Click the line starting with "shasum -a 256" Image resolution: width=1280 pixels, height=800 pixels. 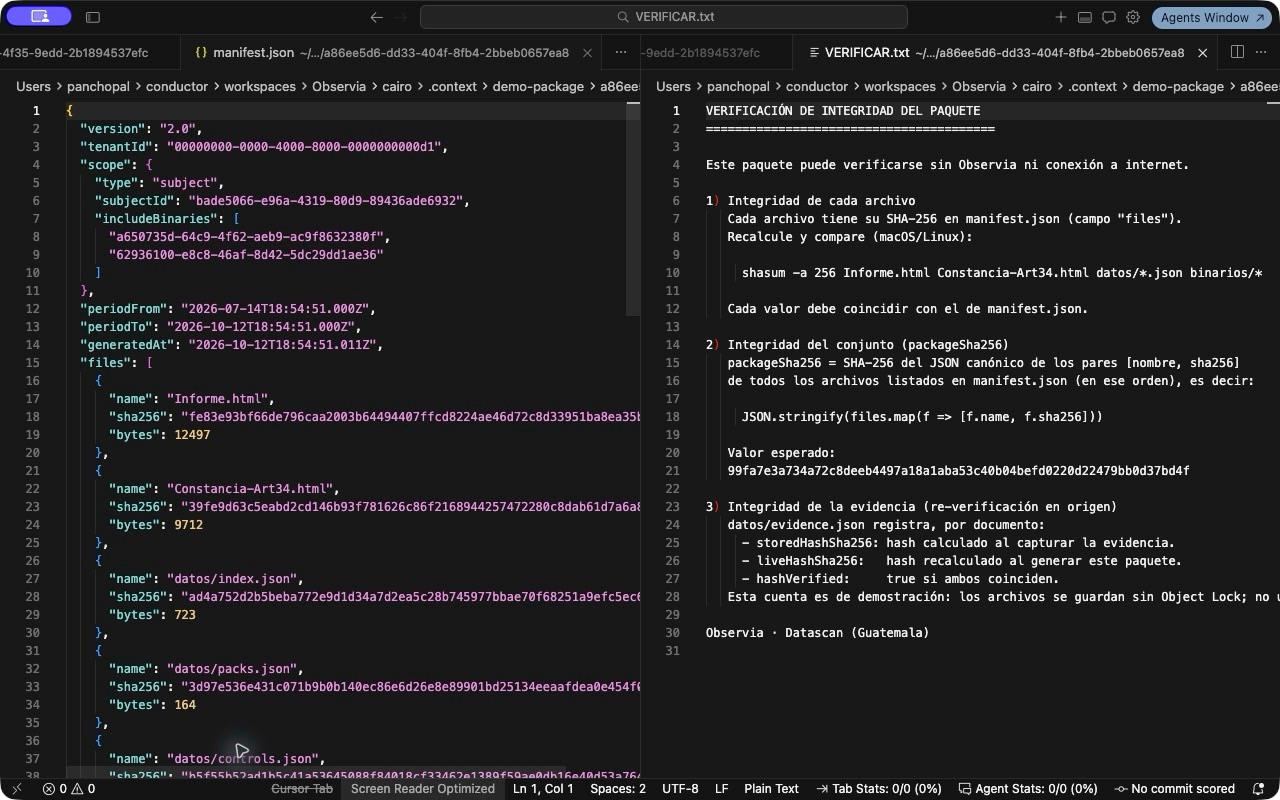1002,273
